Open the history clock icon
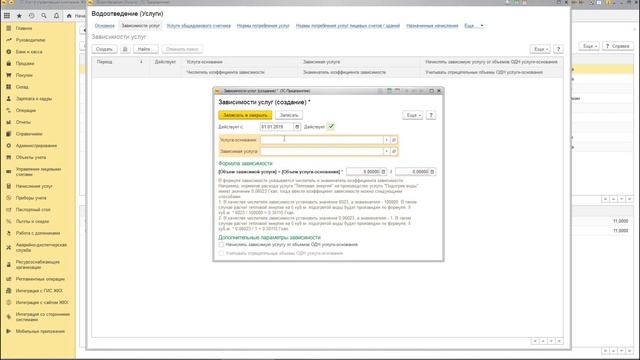This screenshot has height=360, width=640. (31, 16)
